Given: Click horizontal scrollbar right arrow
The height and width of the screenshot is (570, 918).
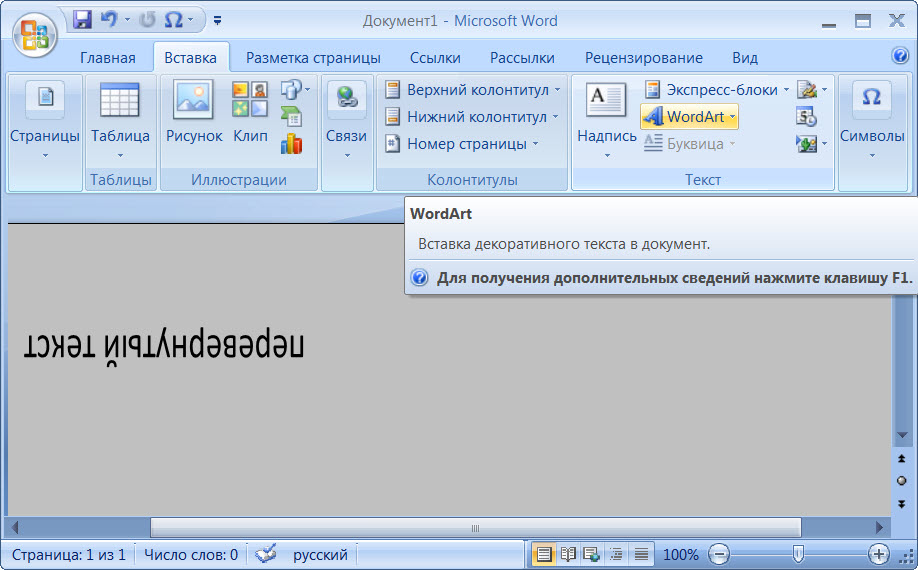Looking at the screenshot, I should click(879, 528).
